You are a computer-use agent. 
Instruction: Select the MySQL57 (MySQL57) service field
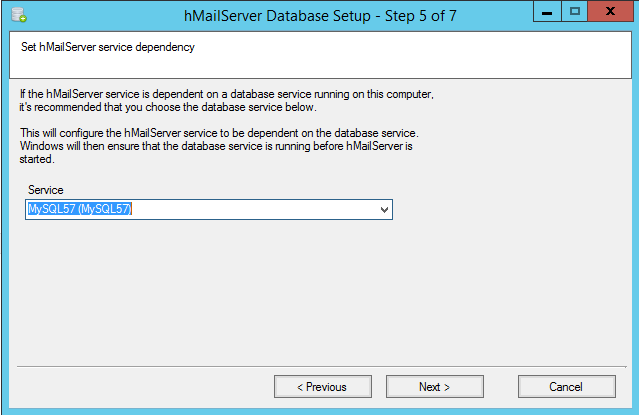(x=200, y=210)
